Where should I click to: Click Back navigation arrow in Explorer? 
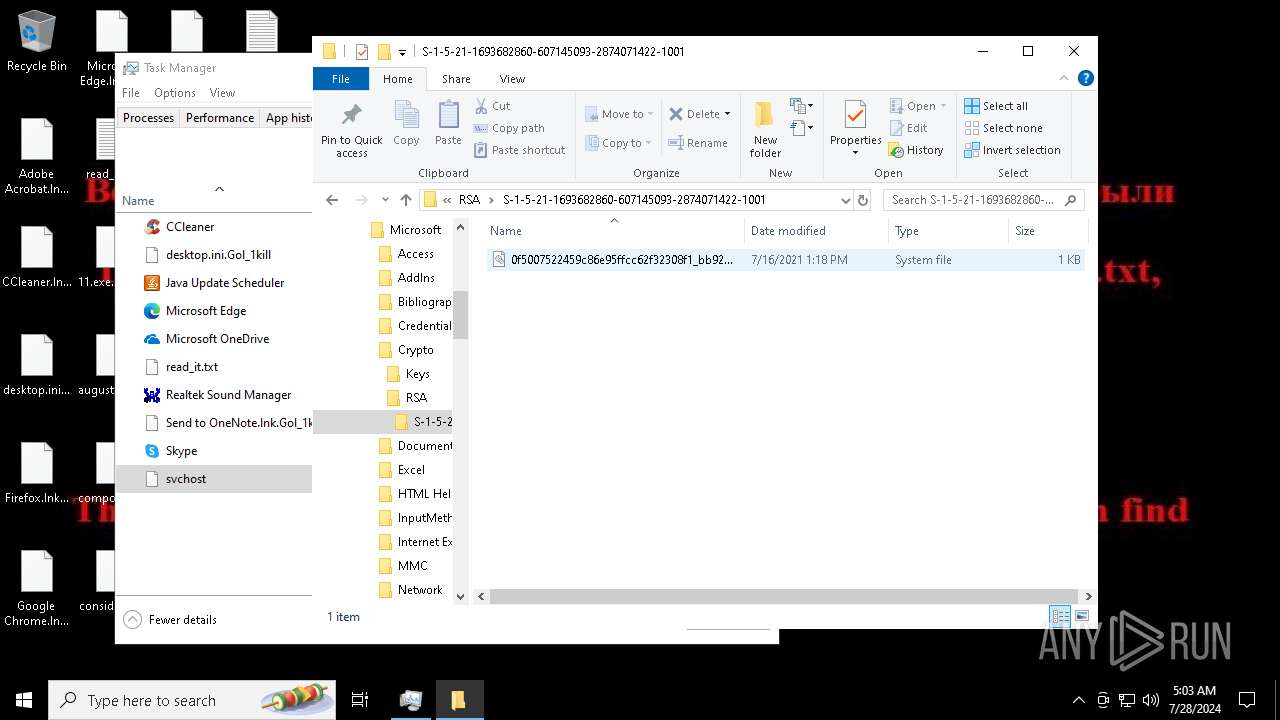pyautogui.click(x=332, y=200)
